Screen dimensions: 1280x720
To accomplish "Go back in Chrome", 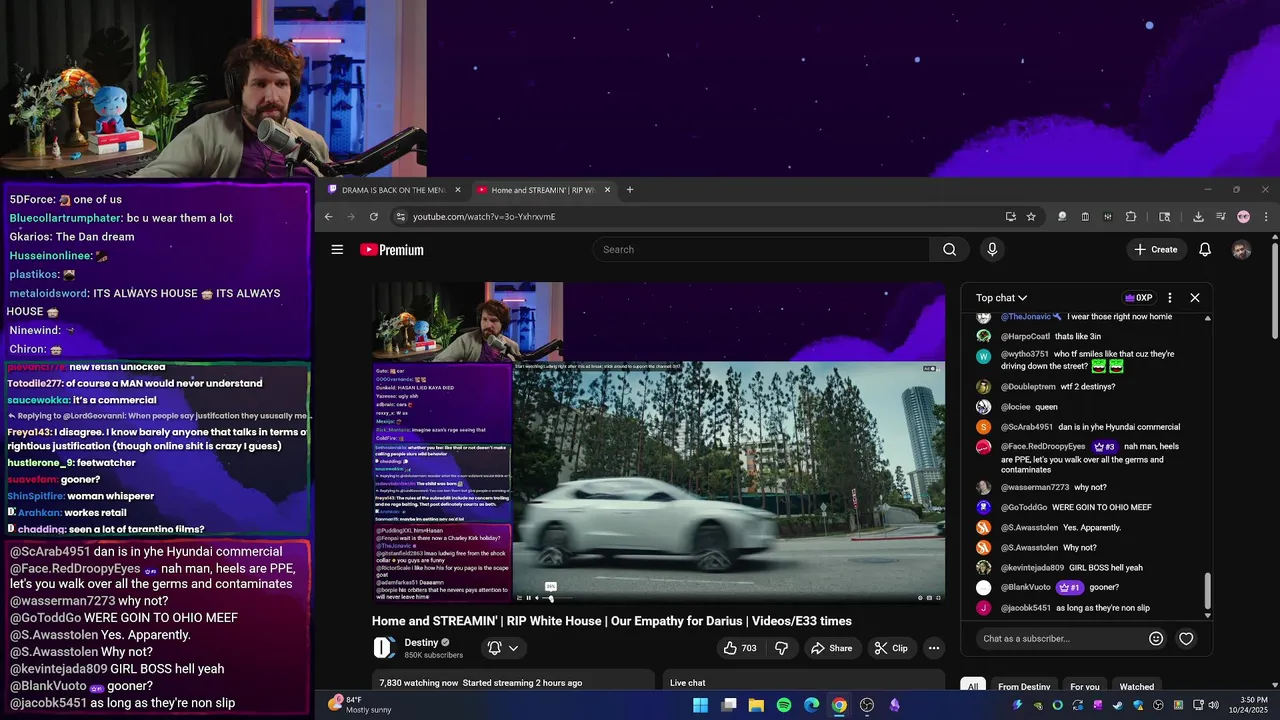I will [x=329, y=216].
